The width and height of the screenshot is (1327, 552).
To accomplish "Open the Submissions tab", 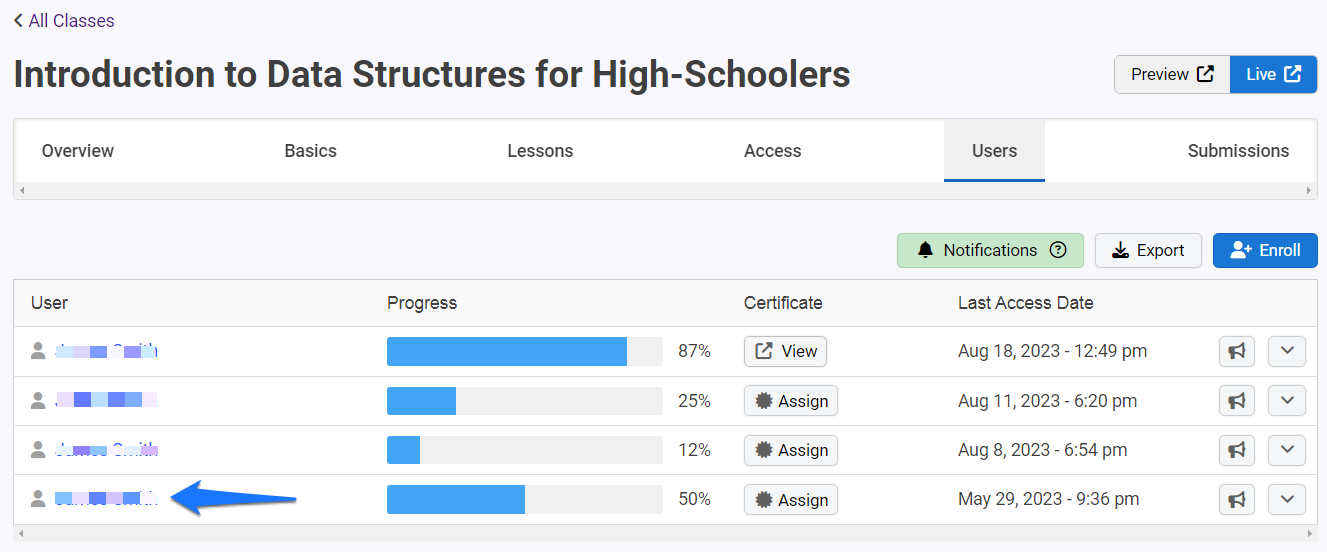I will (1238, 151).
